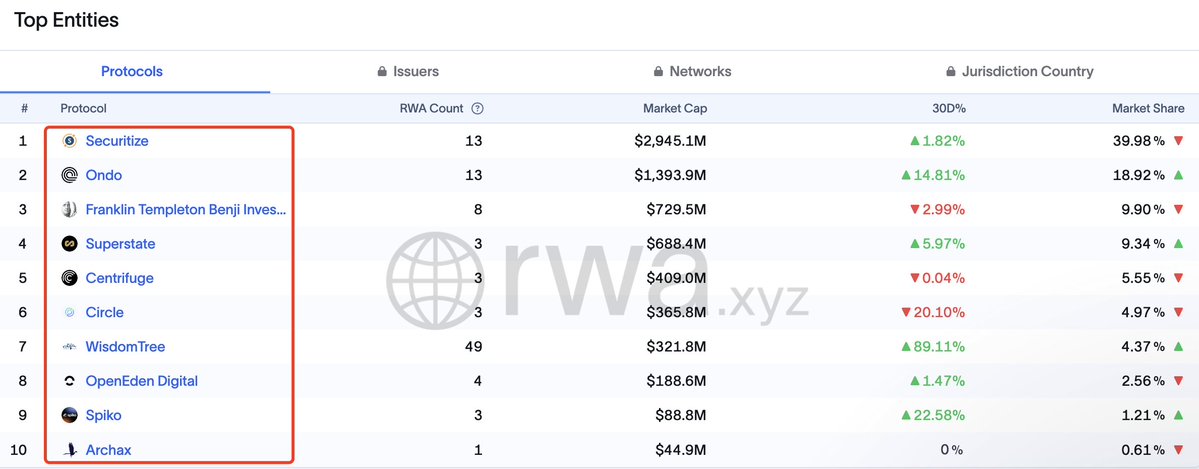Click Franklin Templeton 30D change 2.99%

[x=937, y=210]
